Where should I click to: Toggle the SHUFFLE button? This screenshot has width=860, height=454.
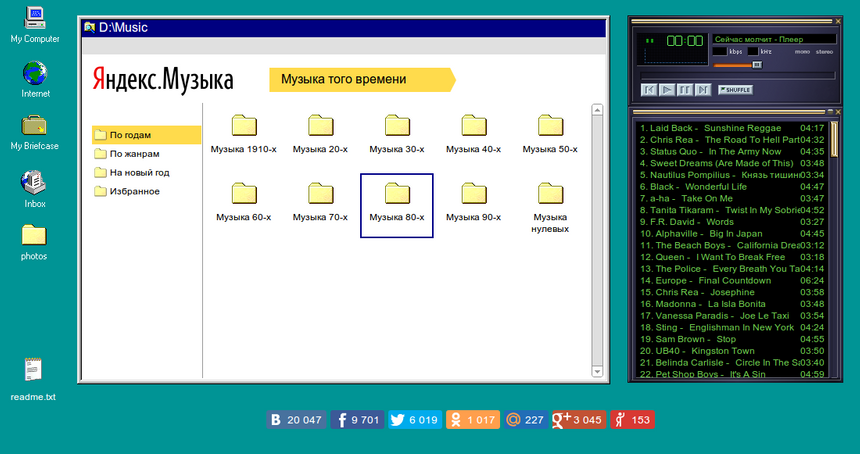(x=735, y=90)
